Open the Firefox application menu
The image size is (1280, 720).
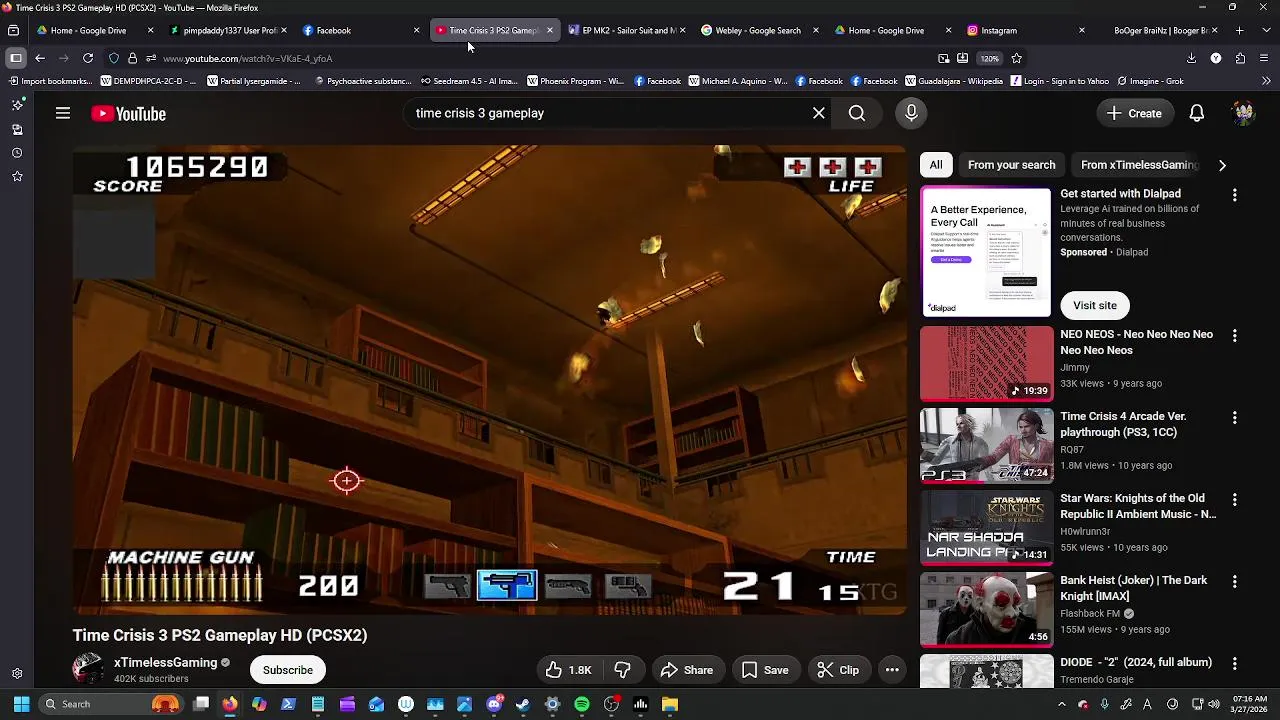tap(1265, 58)
